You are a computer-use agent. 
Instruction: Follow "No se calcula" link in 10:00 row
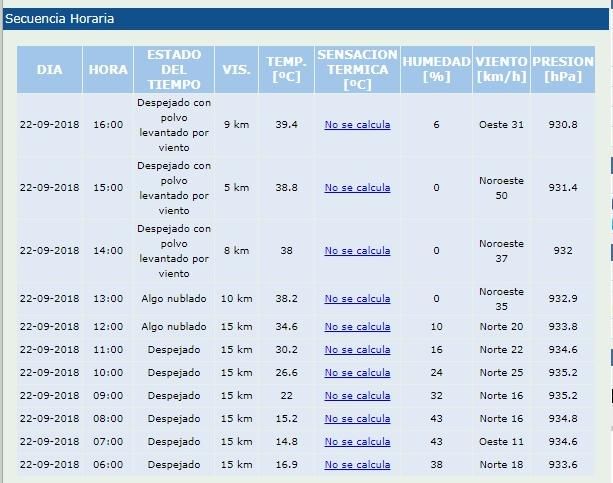tap(357, 372)
